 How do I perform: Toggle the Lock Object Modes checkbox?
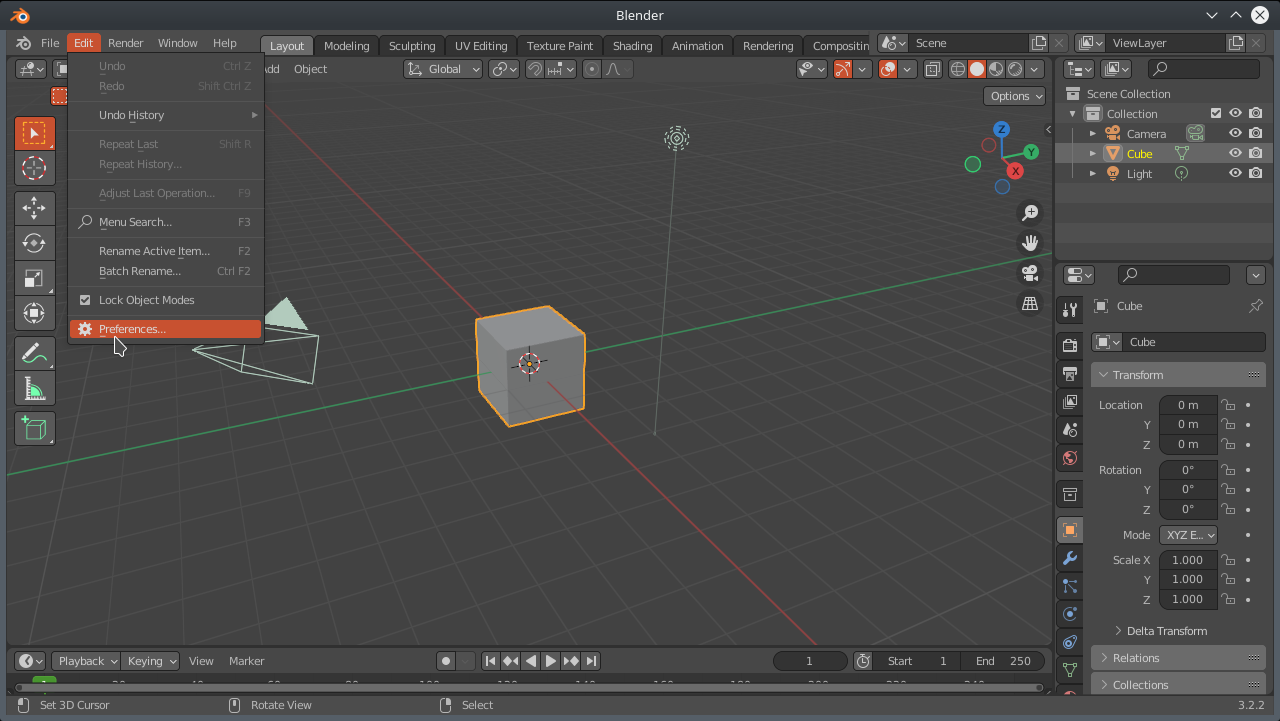click(85, 300)
